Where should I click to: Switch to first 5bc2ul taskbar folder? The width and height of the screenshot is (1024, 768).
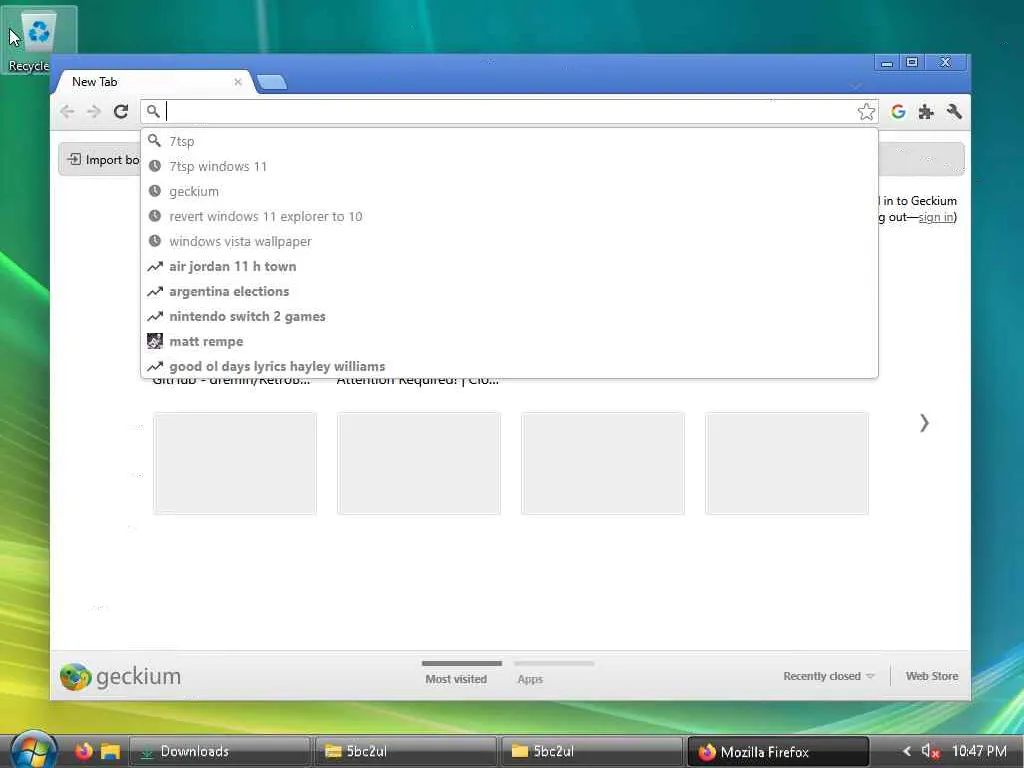[x=406, y=752]
